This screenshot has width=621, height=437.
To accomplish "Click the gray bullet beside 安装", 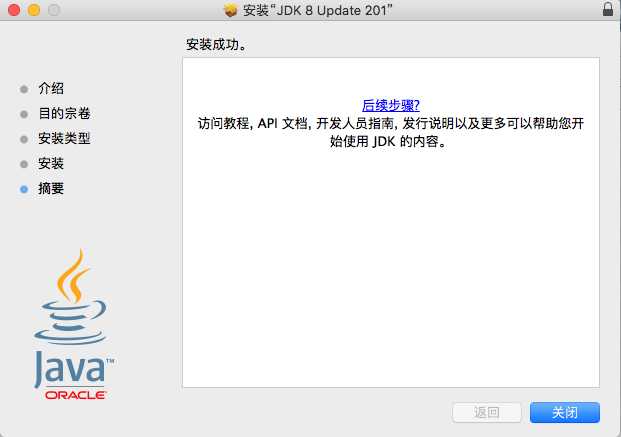I will click(24, 164).
